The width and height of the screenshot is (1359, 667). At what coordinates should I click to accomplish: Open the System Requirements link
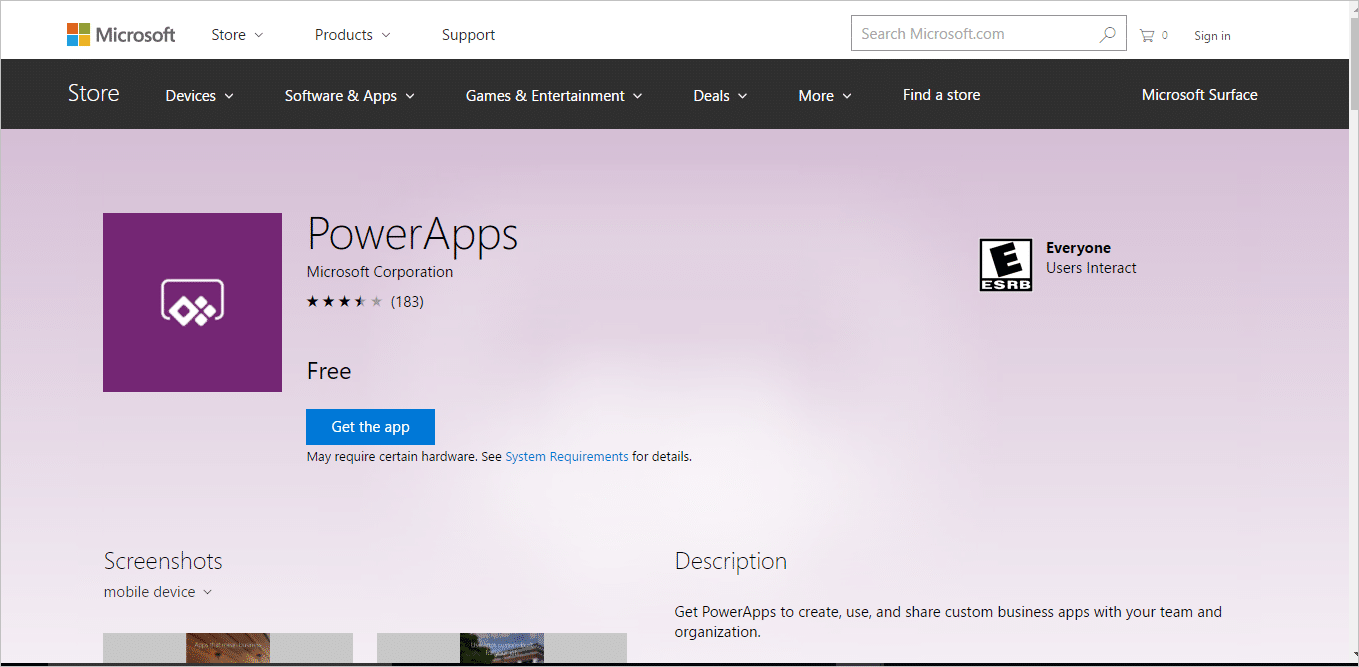point(567,456)
